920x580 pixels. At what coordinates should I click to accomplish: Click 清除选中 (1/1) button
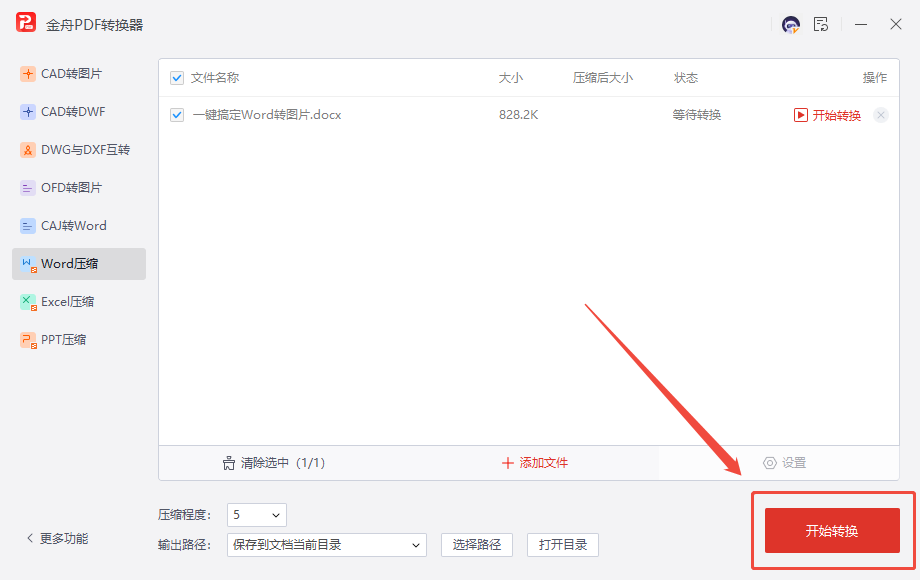click(x=273, y=463)
